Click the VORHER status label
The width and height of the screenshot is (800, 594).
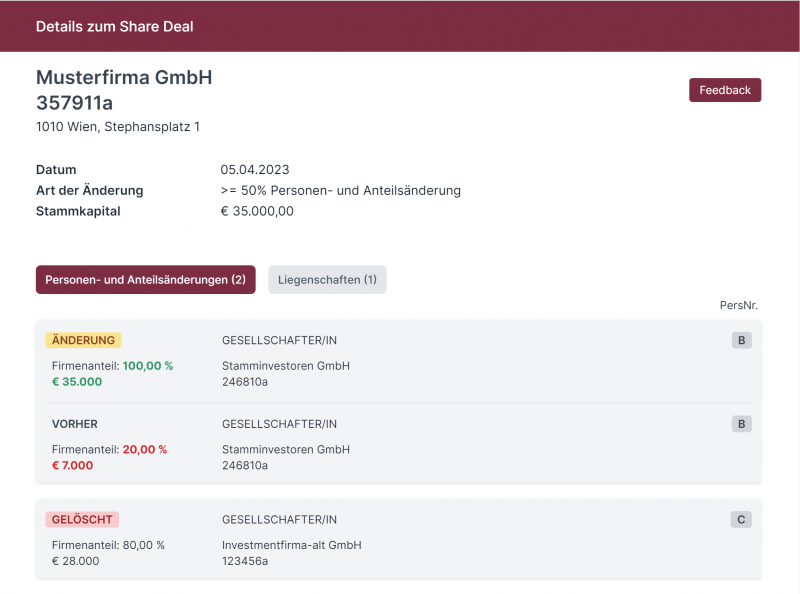tap(74, 424)
